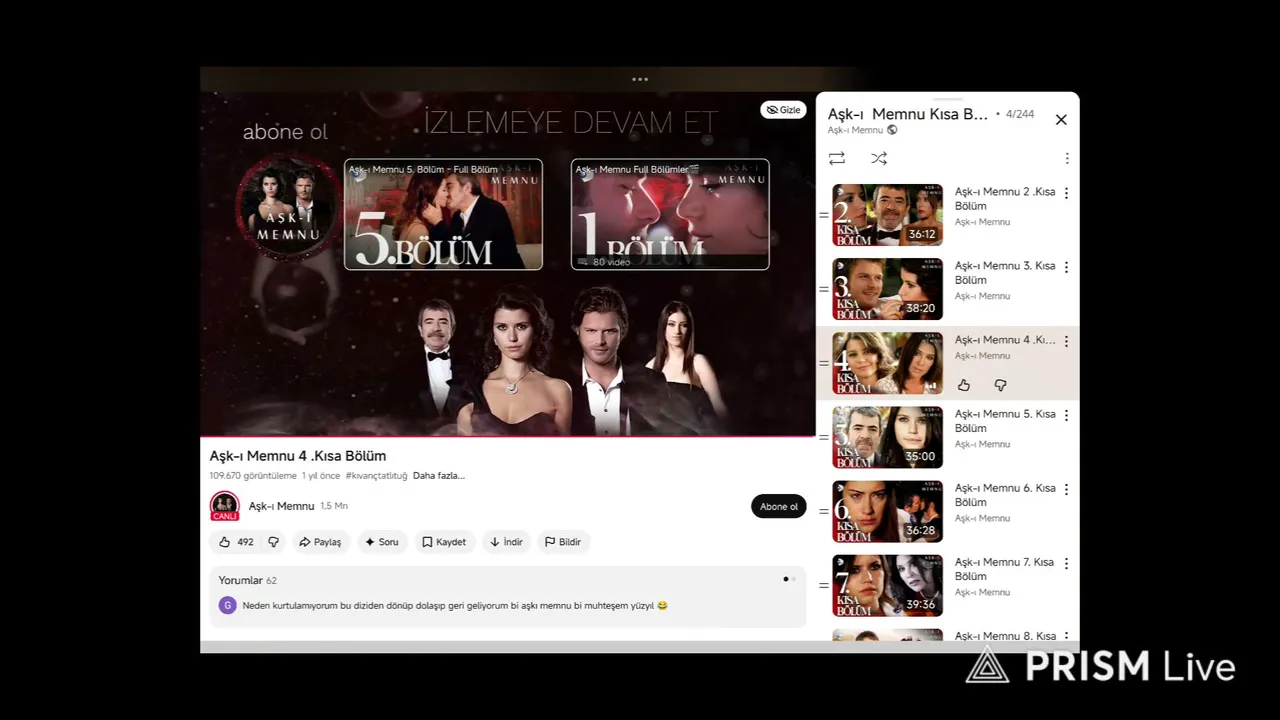Toggle playlist loop
Viewport: 1280px width, 720px height.
click(x=837, y=158)
